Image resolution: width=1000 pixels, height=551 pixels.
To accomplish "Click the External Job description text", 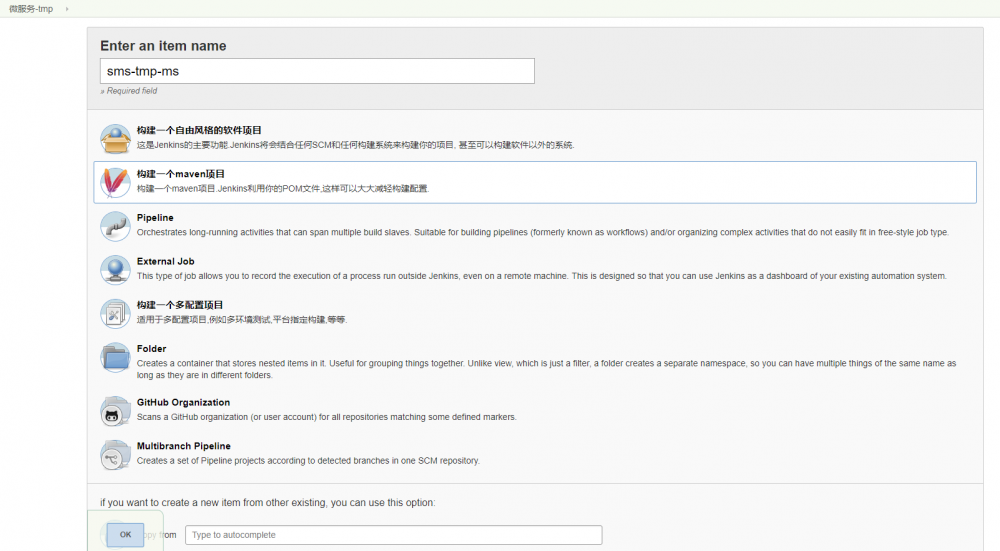I will pyautogui.click(x=541, y=276).
